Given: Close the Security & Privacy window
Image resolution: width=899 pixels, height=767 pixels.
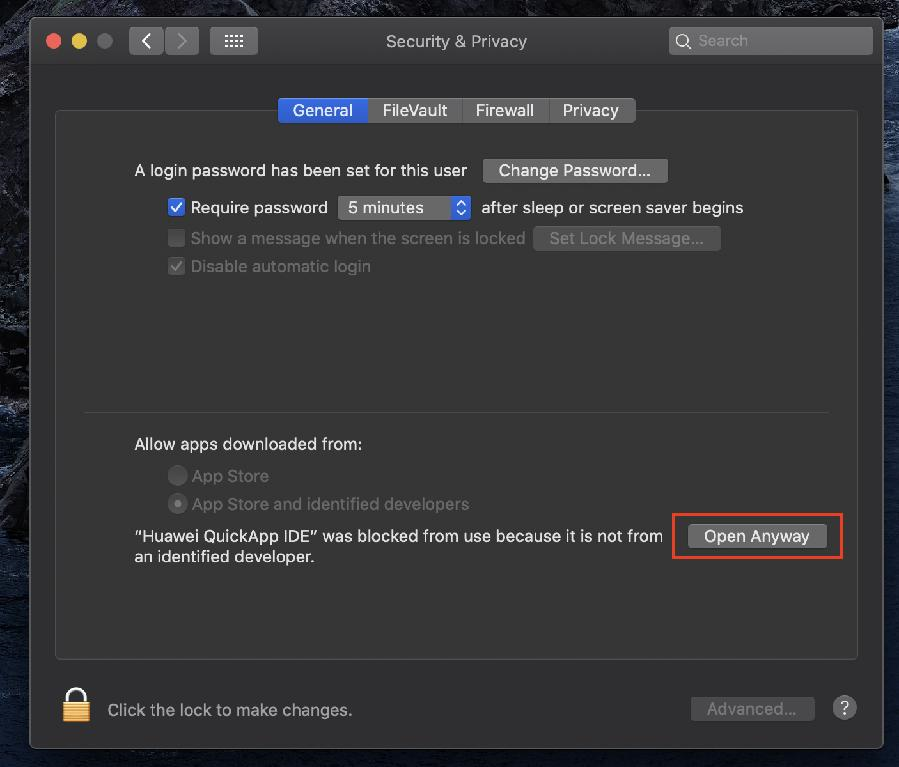Looking at the screenshot, I should tap(54, 41).
